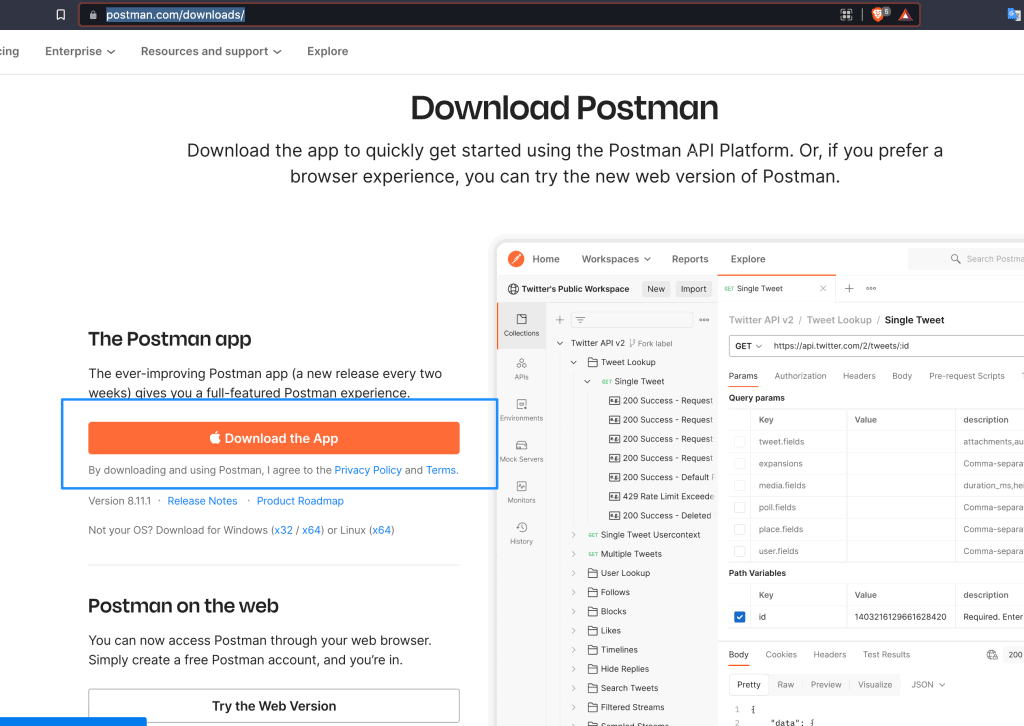Image resolution: width=1024 pixels, height=726 pixels.
Task: Click the globe icon near response status
Action: coord(992,655)
